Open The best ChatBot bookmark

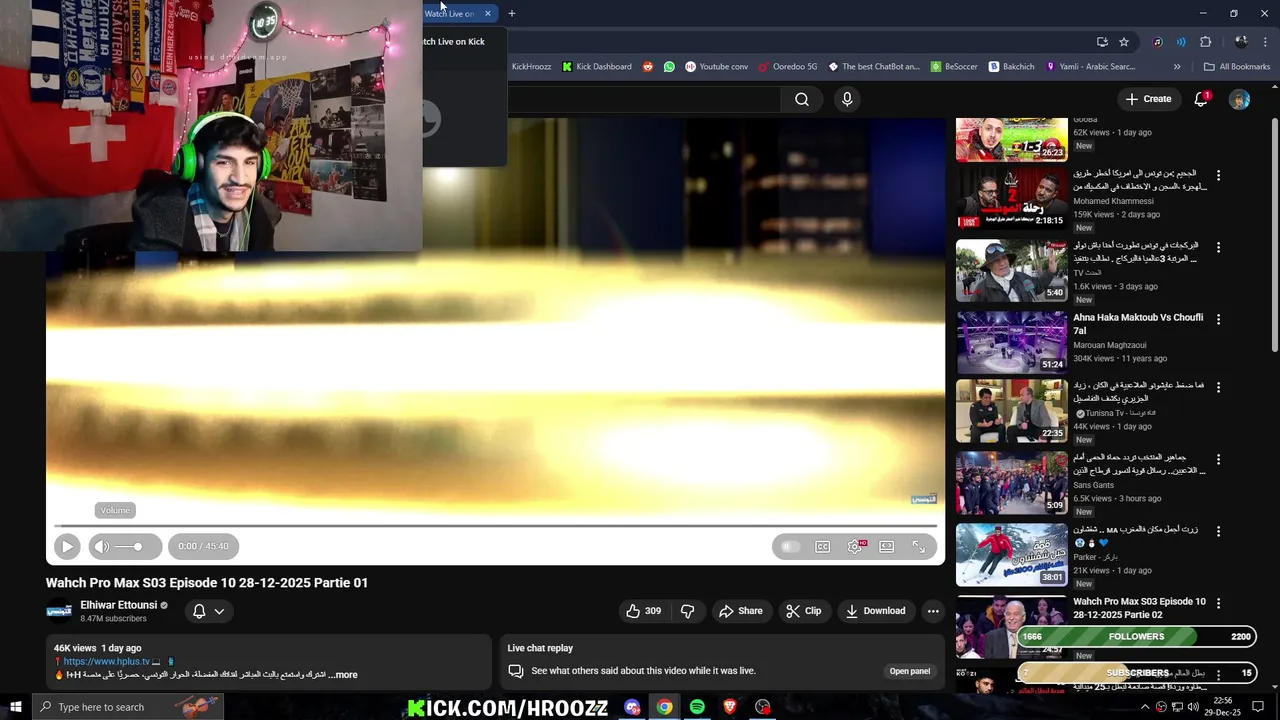click(872, 67)
